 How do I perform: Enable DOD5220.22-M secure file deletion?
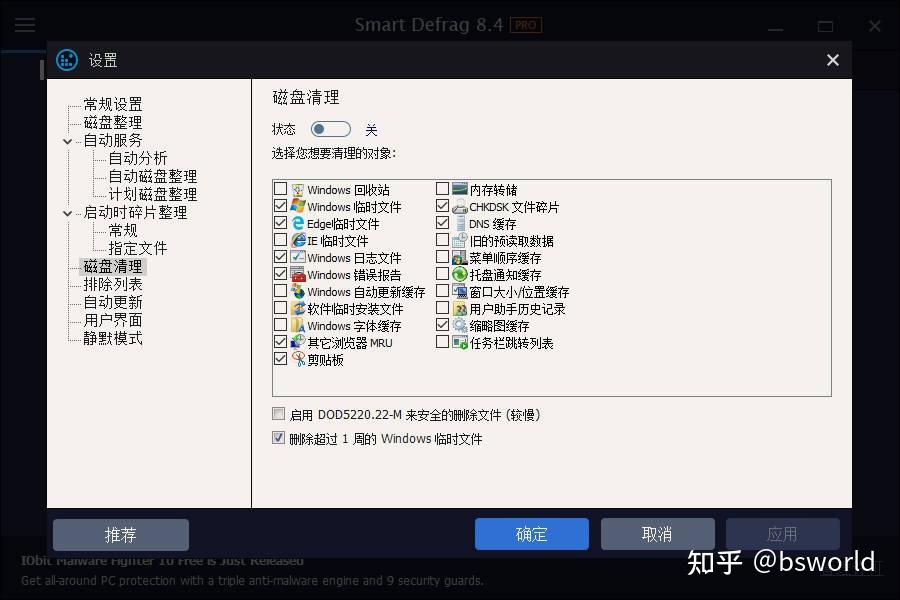pyautogui.click(x=277, y=414)
